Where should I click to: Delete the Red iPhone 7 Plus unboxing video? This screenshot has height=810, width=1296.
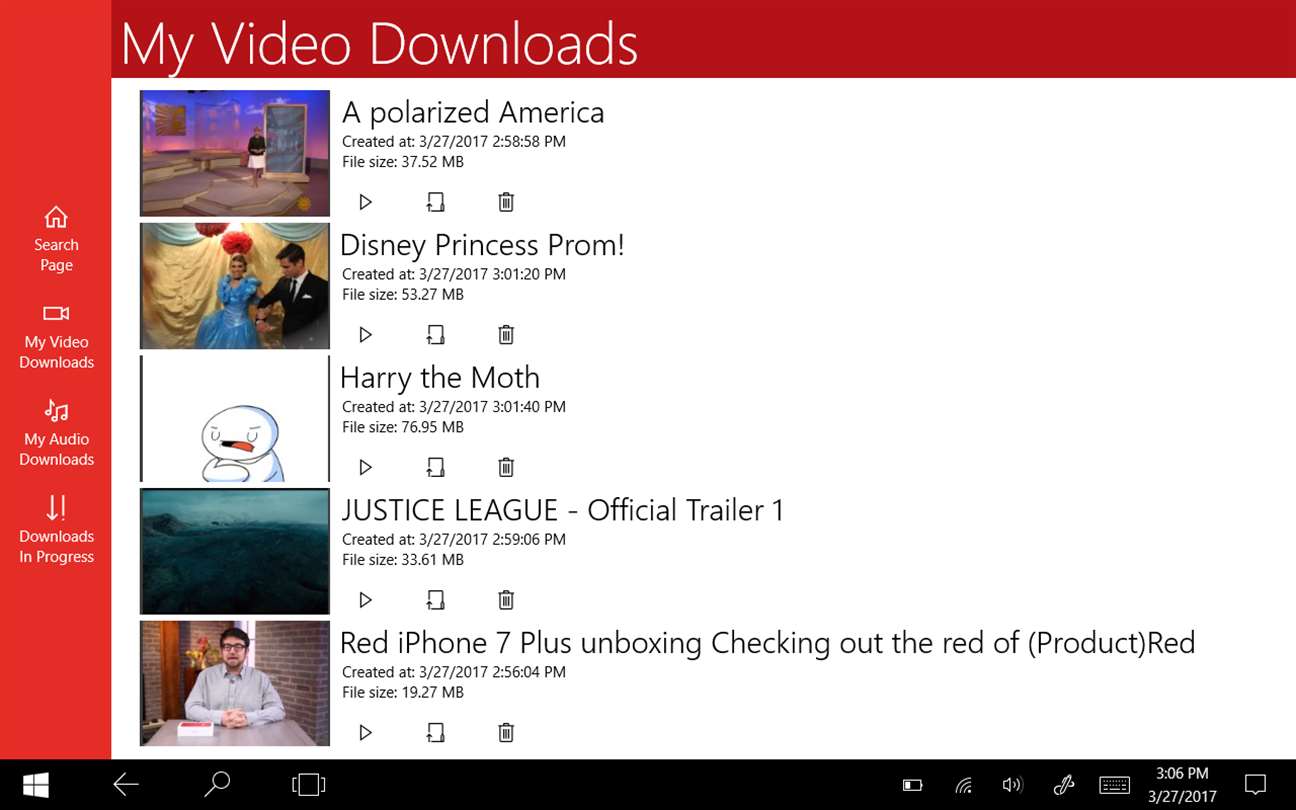click(506, 733)
